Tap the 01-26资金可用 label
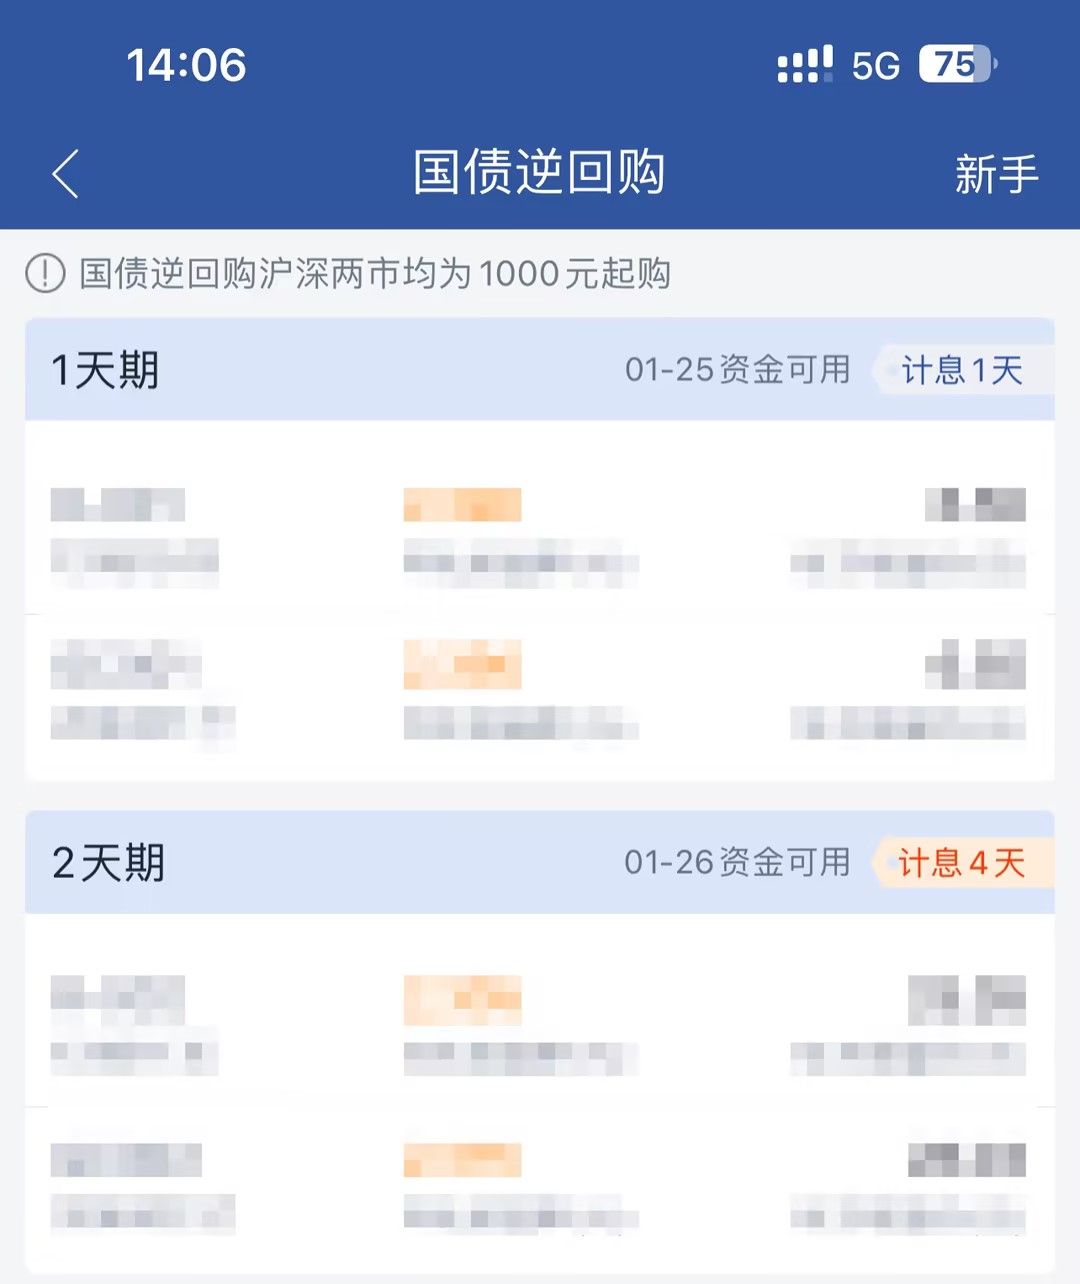The width and height of the screenshot is (1080, 1284). point(738,862)
